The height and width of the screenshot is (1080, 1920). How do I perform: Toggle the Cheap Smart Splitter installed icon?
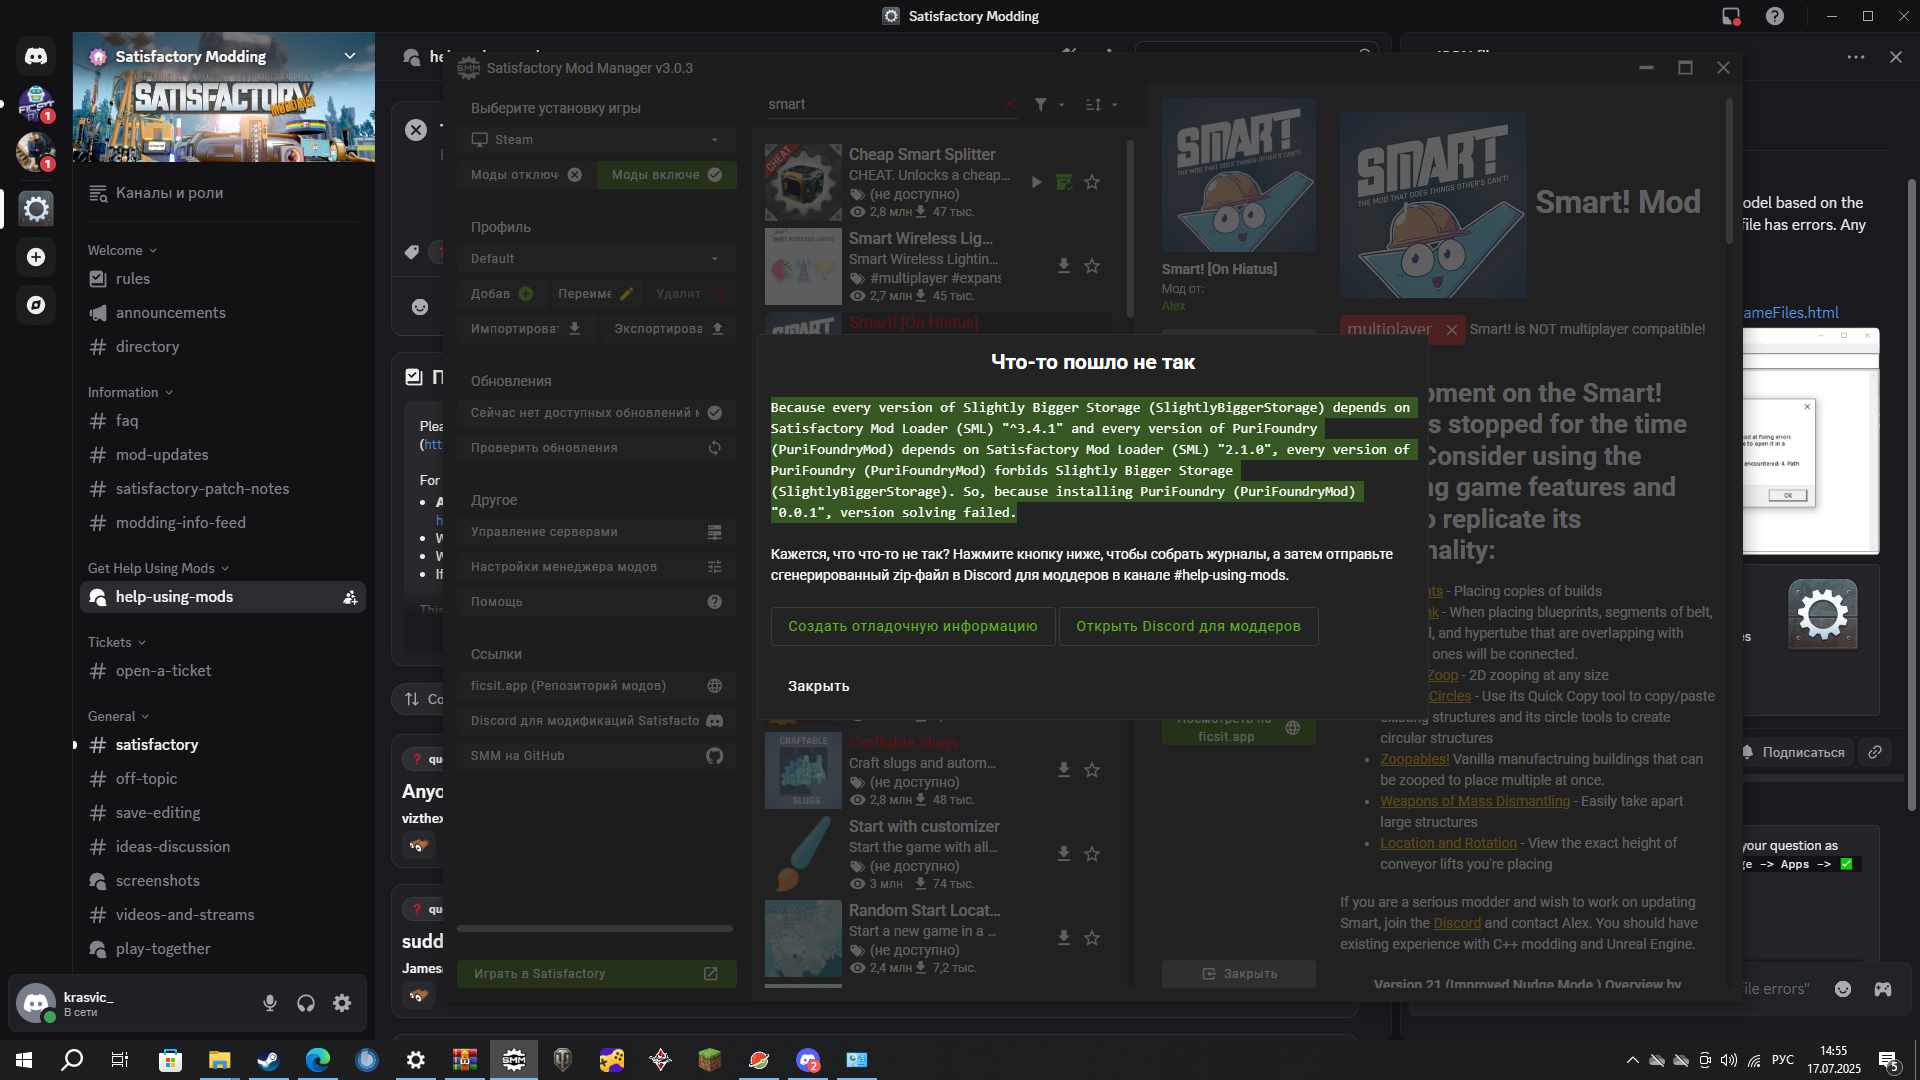click(x=1064, y=182)
